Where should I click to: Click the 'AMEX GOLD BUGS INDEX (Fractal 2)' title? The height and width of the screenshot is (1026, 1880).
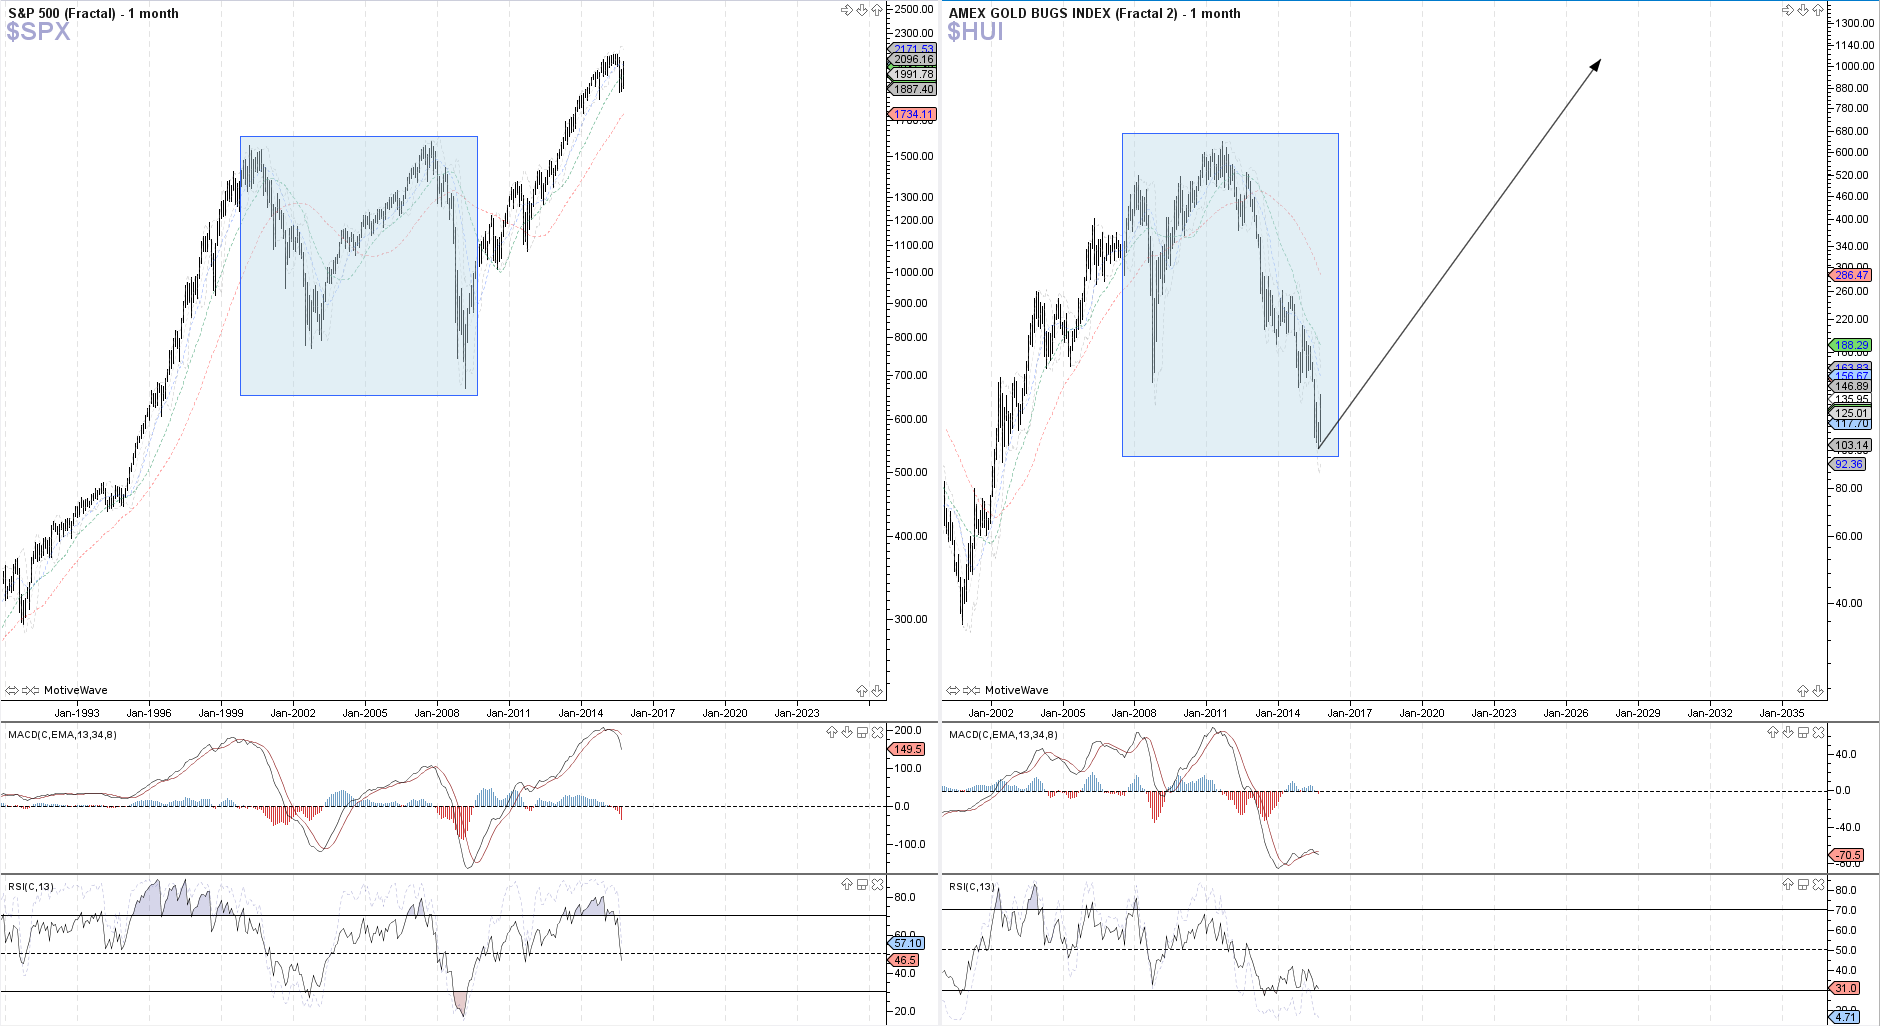(1063, 13)
